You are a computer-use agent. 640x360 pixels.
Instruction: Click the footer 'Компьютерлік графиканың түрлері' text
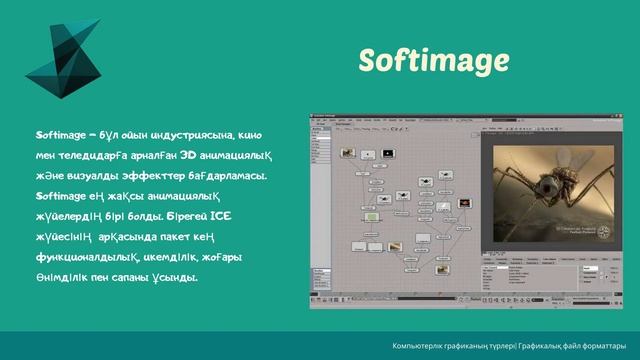(x=453, y=346)
